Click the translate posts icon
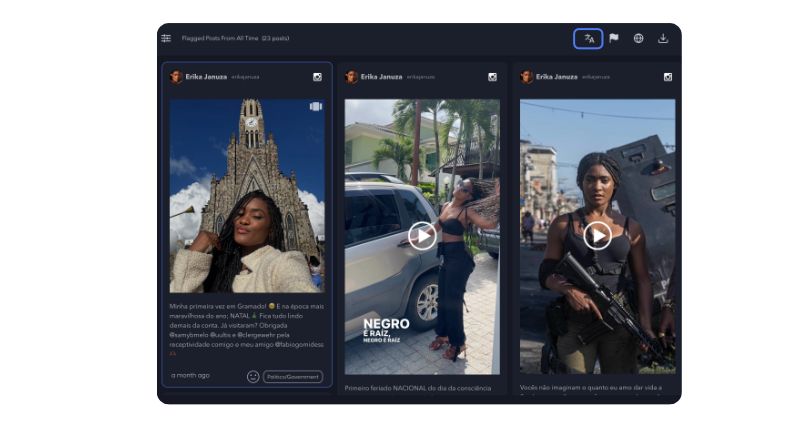The image size is (800, 433). 588,39
